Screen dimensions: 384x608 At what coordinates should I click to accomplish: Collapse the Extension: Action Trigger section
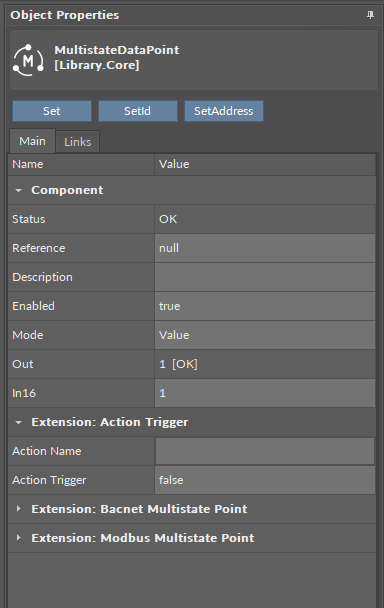click(18, 422)
